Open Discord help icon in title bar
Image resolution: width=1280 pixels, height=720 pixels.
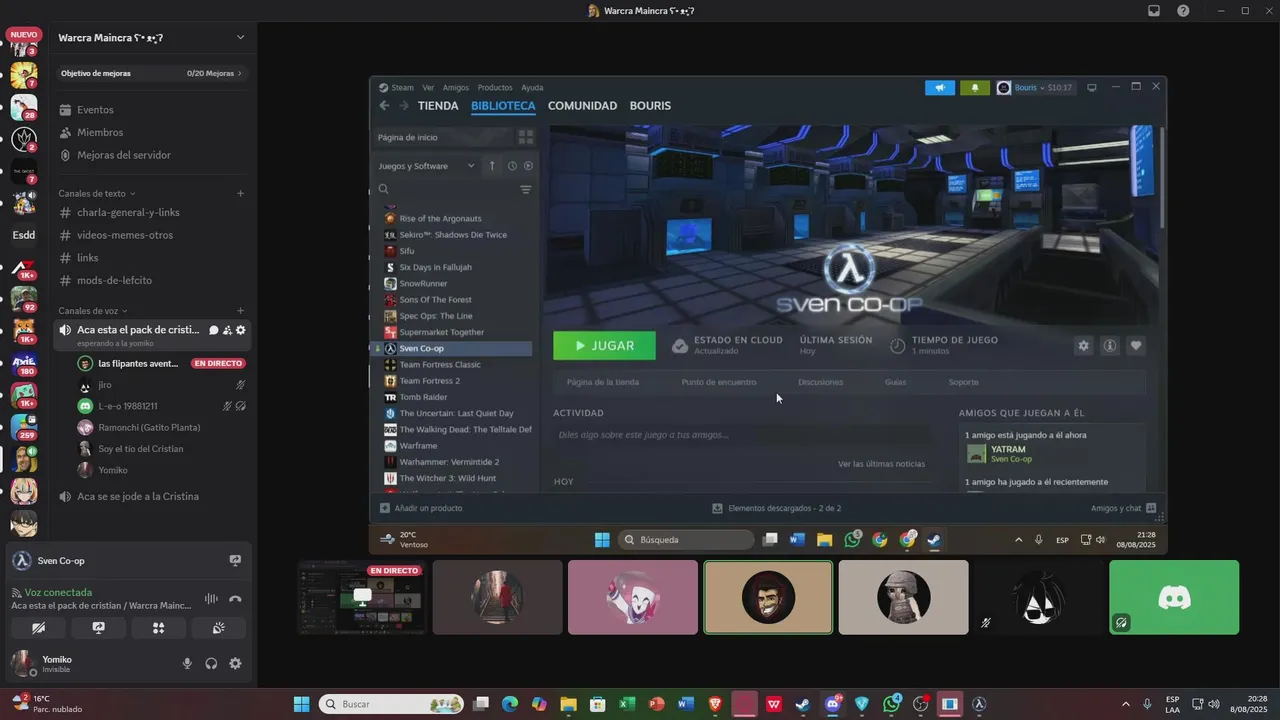pyautogui.click(x=1183, y=11)
